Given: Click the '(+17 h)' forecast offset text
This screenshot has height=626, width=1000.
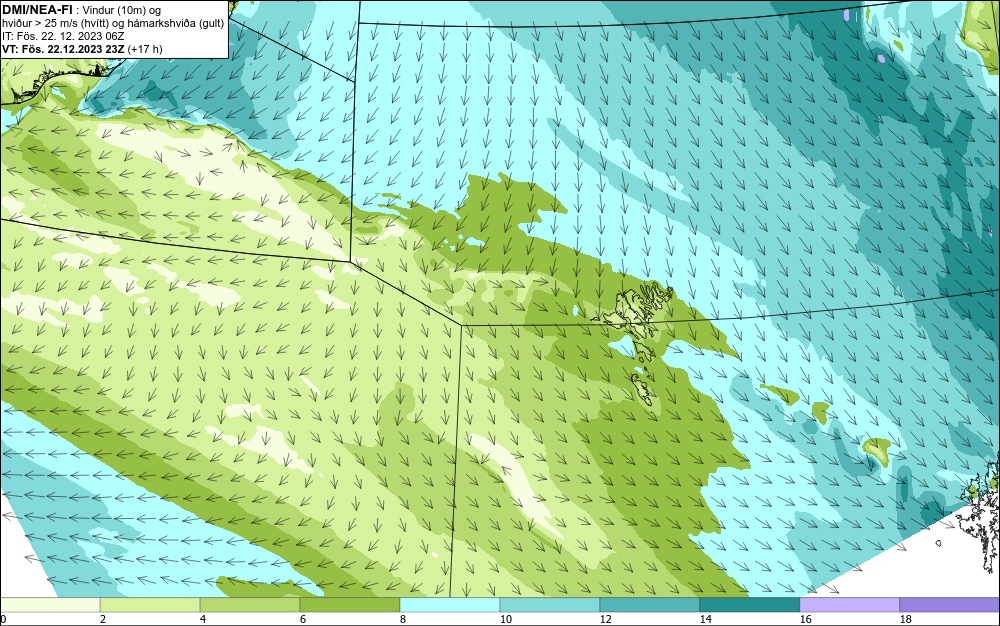Looking at the screenshot, I should click(145, 49).
